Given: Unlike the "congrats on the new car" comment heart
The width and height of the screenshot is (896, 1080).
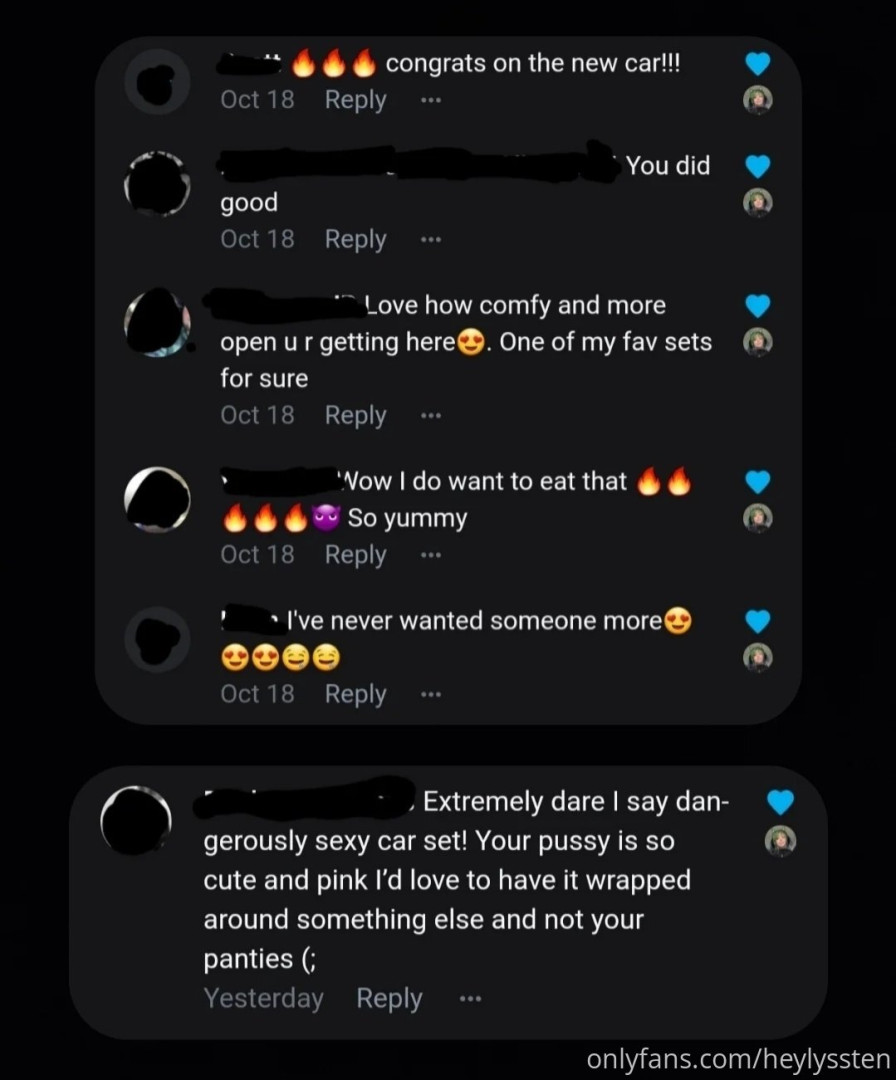Looking at the screenshot, I should pos(758,63).
